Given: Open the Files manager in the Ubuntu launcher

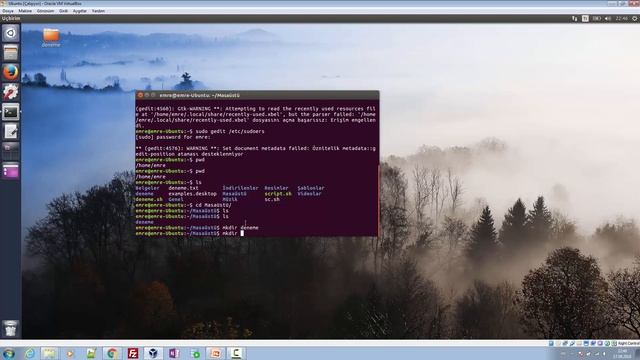Looking at the screenshot, I should point(11,53).
